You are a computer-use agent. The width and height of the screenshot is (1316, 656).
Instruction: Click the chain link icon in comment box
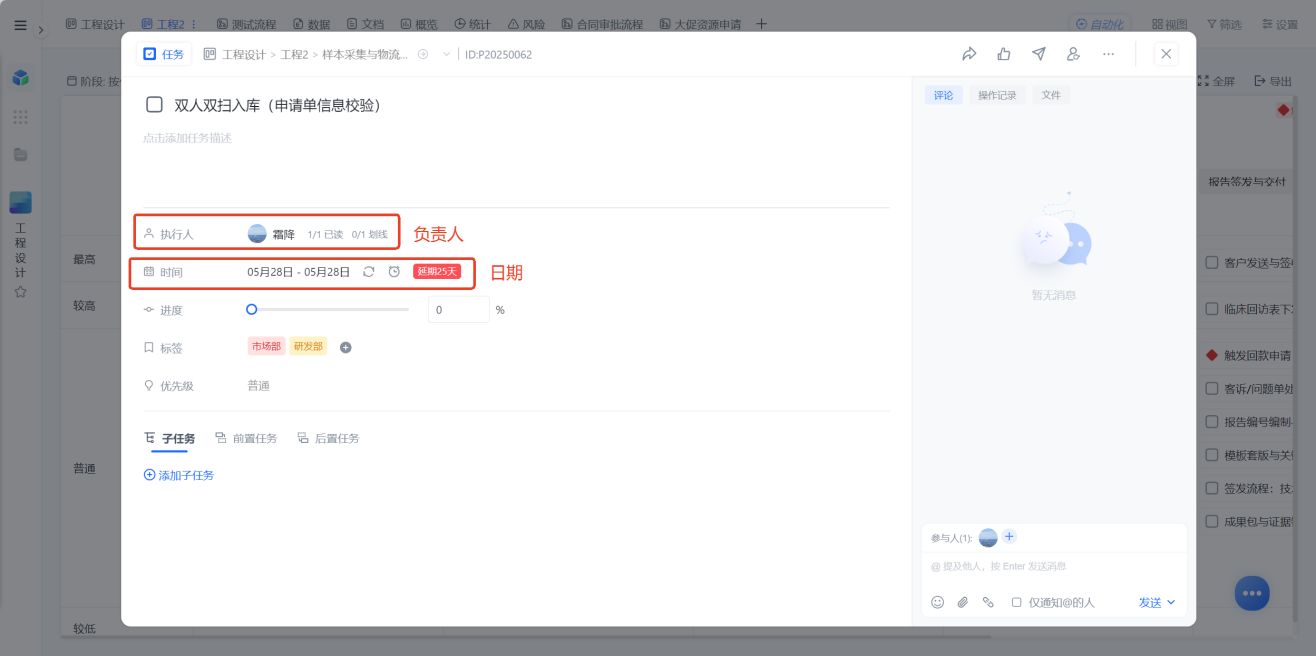[x=988, y=602]
